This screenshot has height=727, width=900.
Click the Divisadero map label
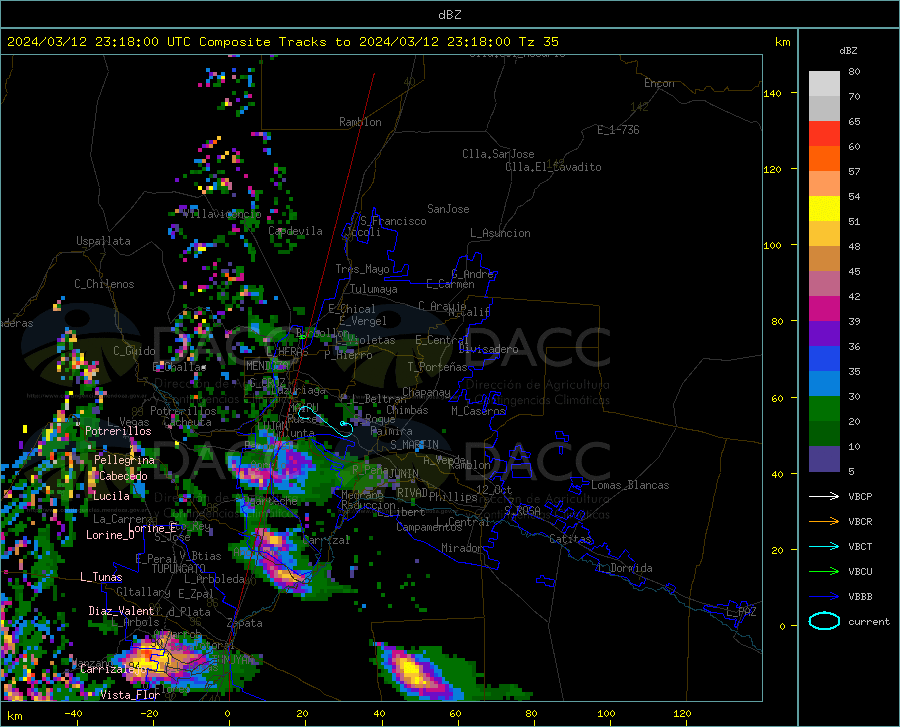click(x=488, y=349)
